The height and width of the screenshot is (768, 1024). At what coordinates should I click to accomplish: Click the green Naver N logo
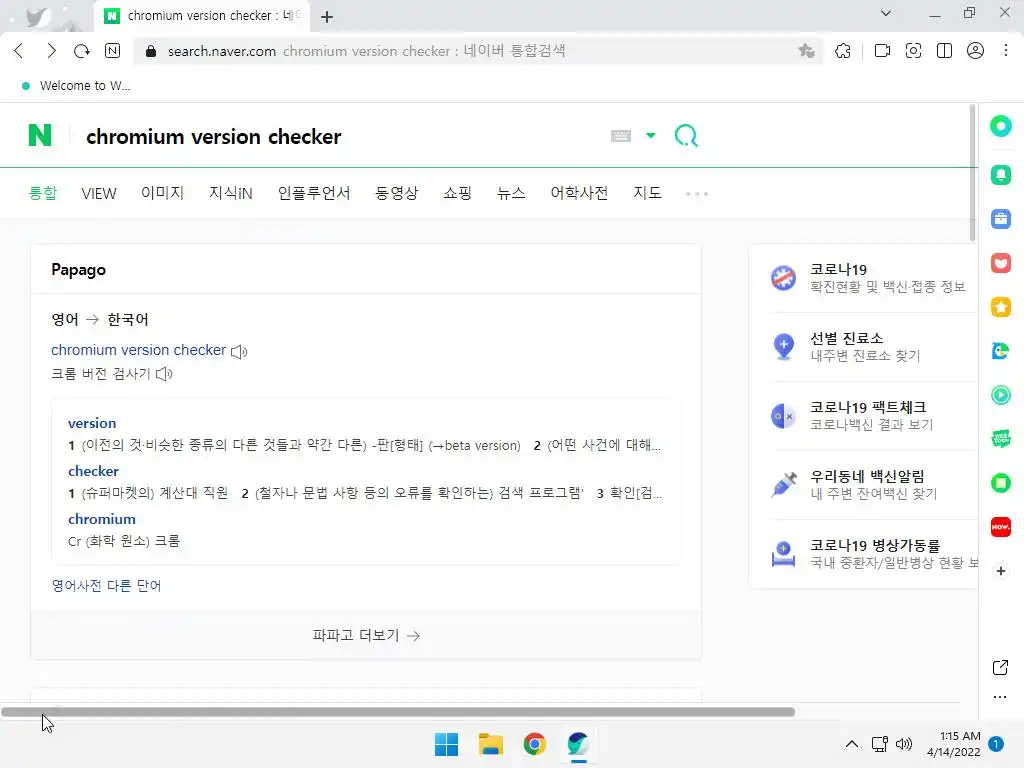coord(40,135)
